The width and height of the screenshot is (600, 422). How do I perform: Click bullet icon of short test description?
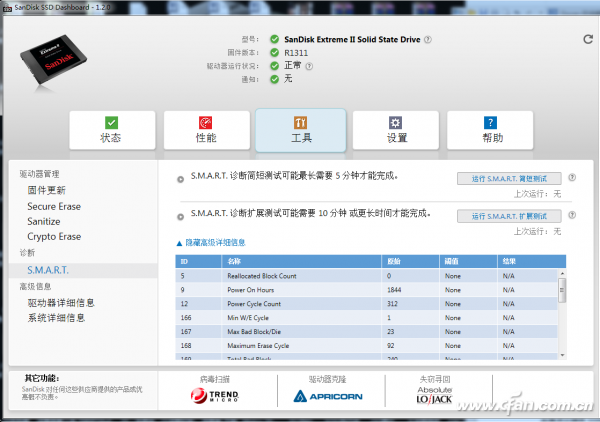pyautogui.click(x=180, y=179)
